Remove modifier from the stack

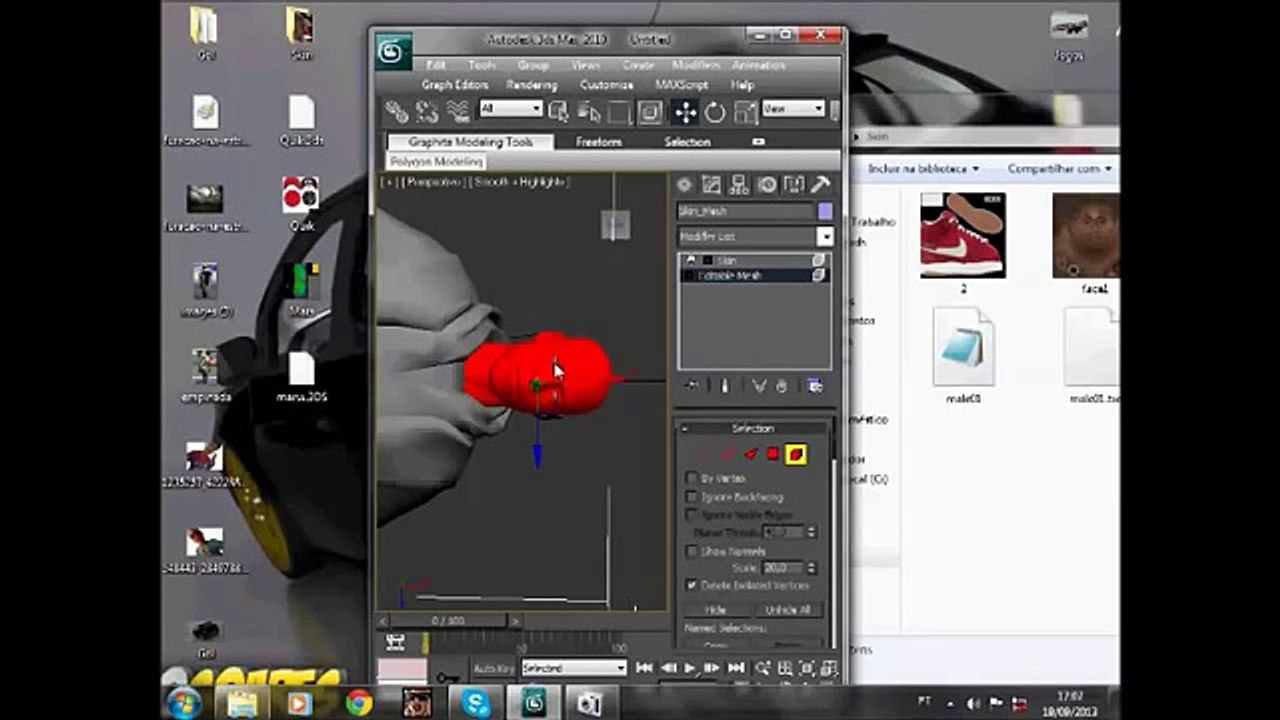(782, 386)
